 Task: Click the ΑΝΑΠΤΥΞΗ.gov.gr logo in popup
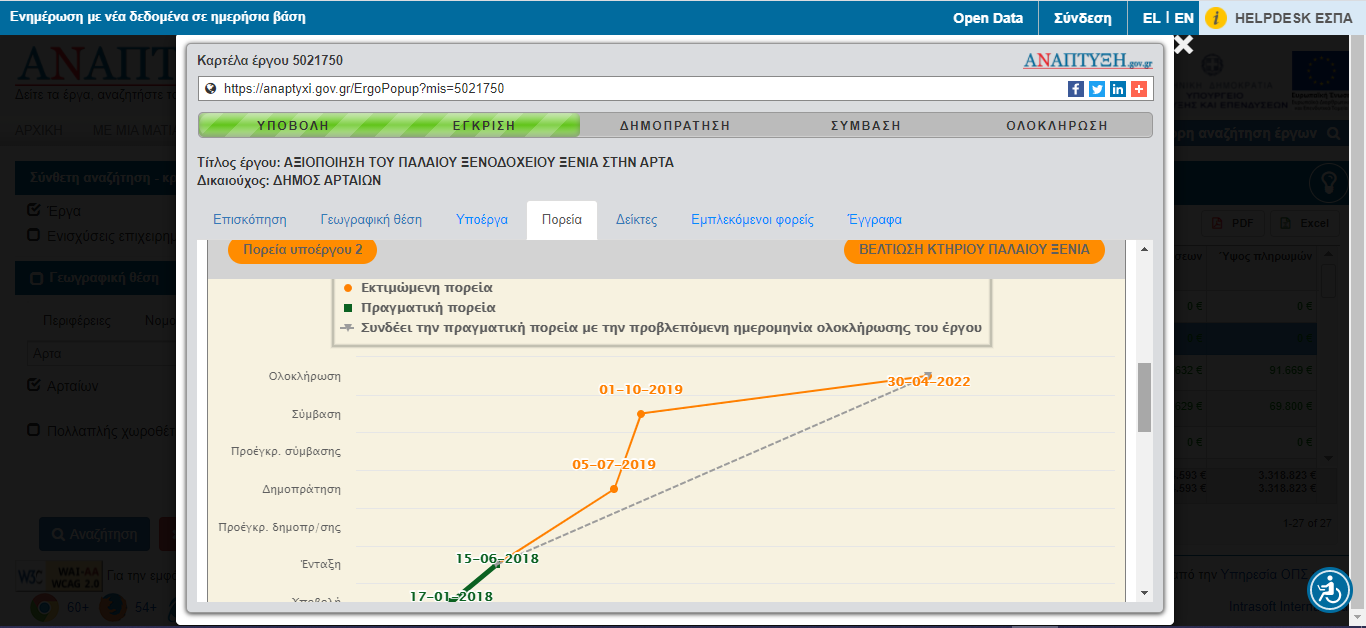click(x=1088, y=61)
